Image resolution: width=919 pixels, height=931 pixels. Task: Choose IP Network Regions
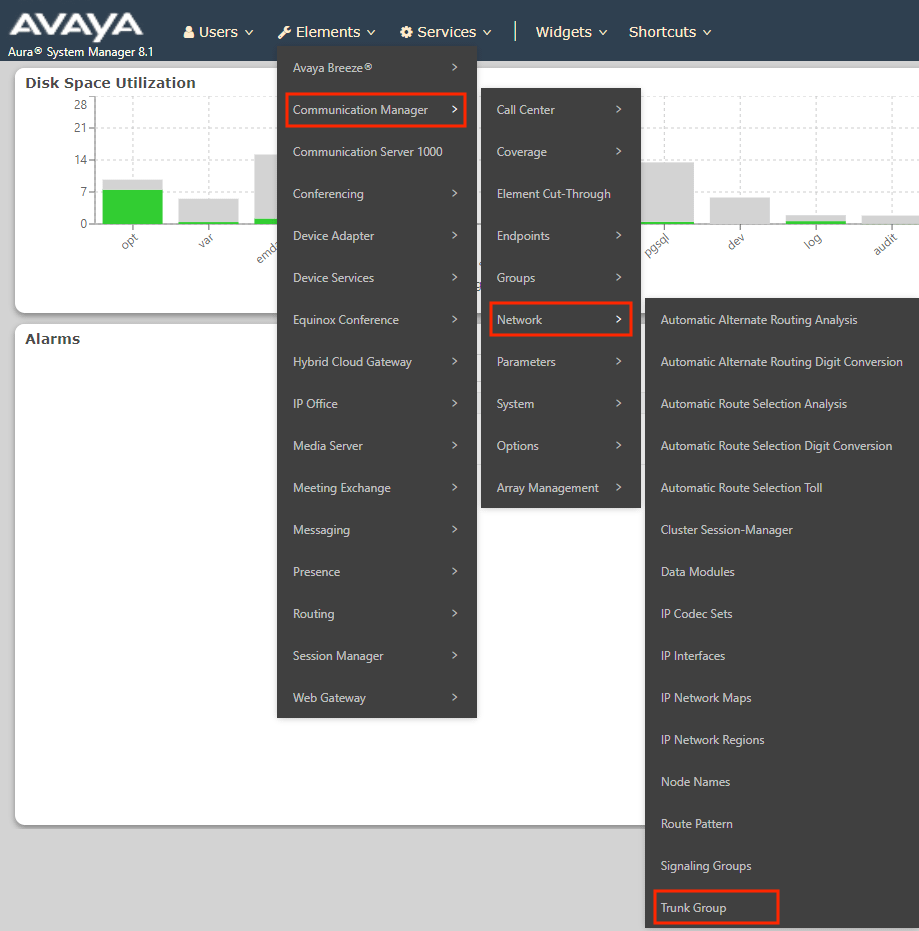[712, 740]
